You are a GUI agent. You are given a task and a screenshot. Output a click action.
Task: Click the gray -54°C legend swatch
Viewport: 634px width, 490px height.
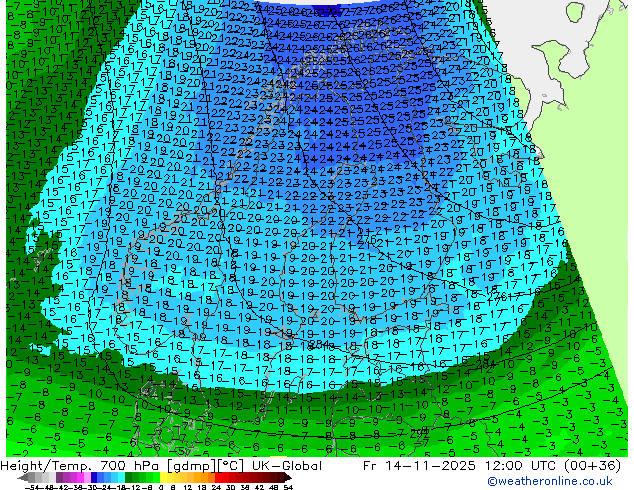32,477
